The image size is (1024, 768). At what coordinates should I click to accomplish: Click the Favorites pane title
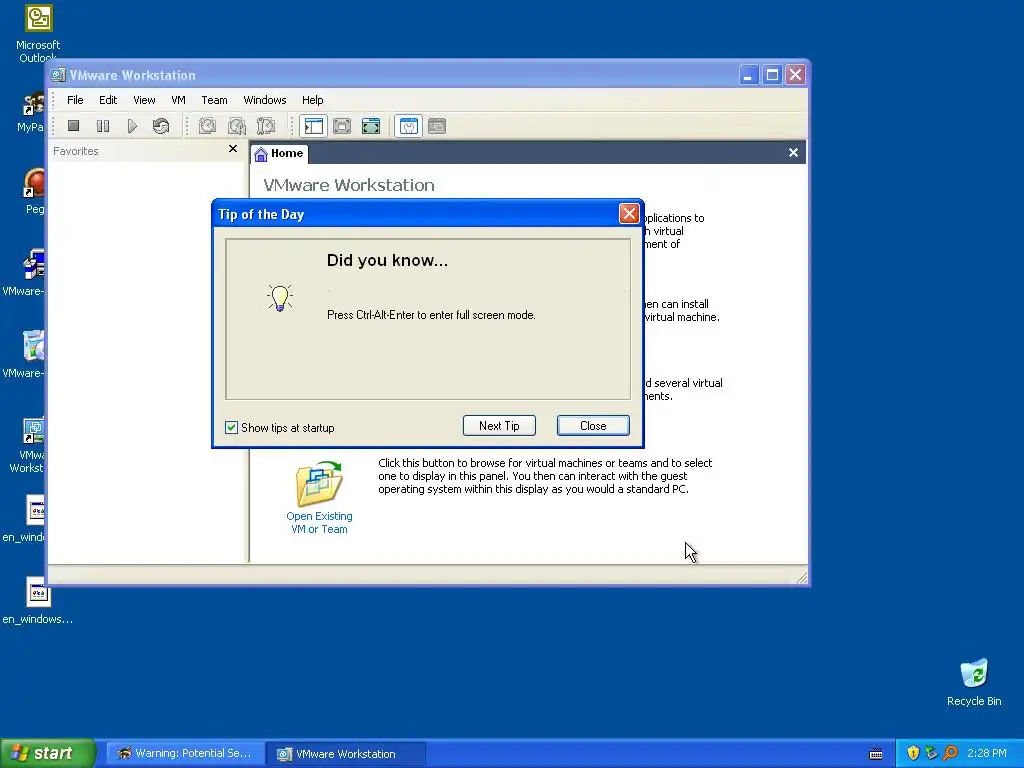[76, 151]
